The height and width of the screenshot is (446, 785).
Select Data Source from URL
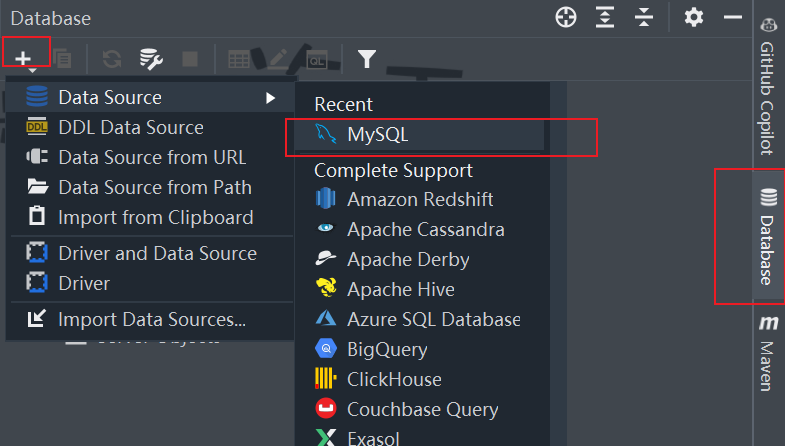tap(150, 158)
